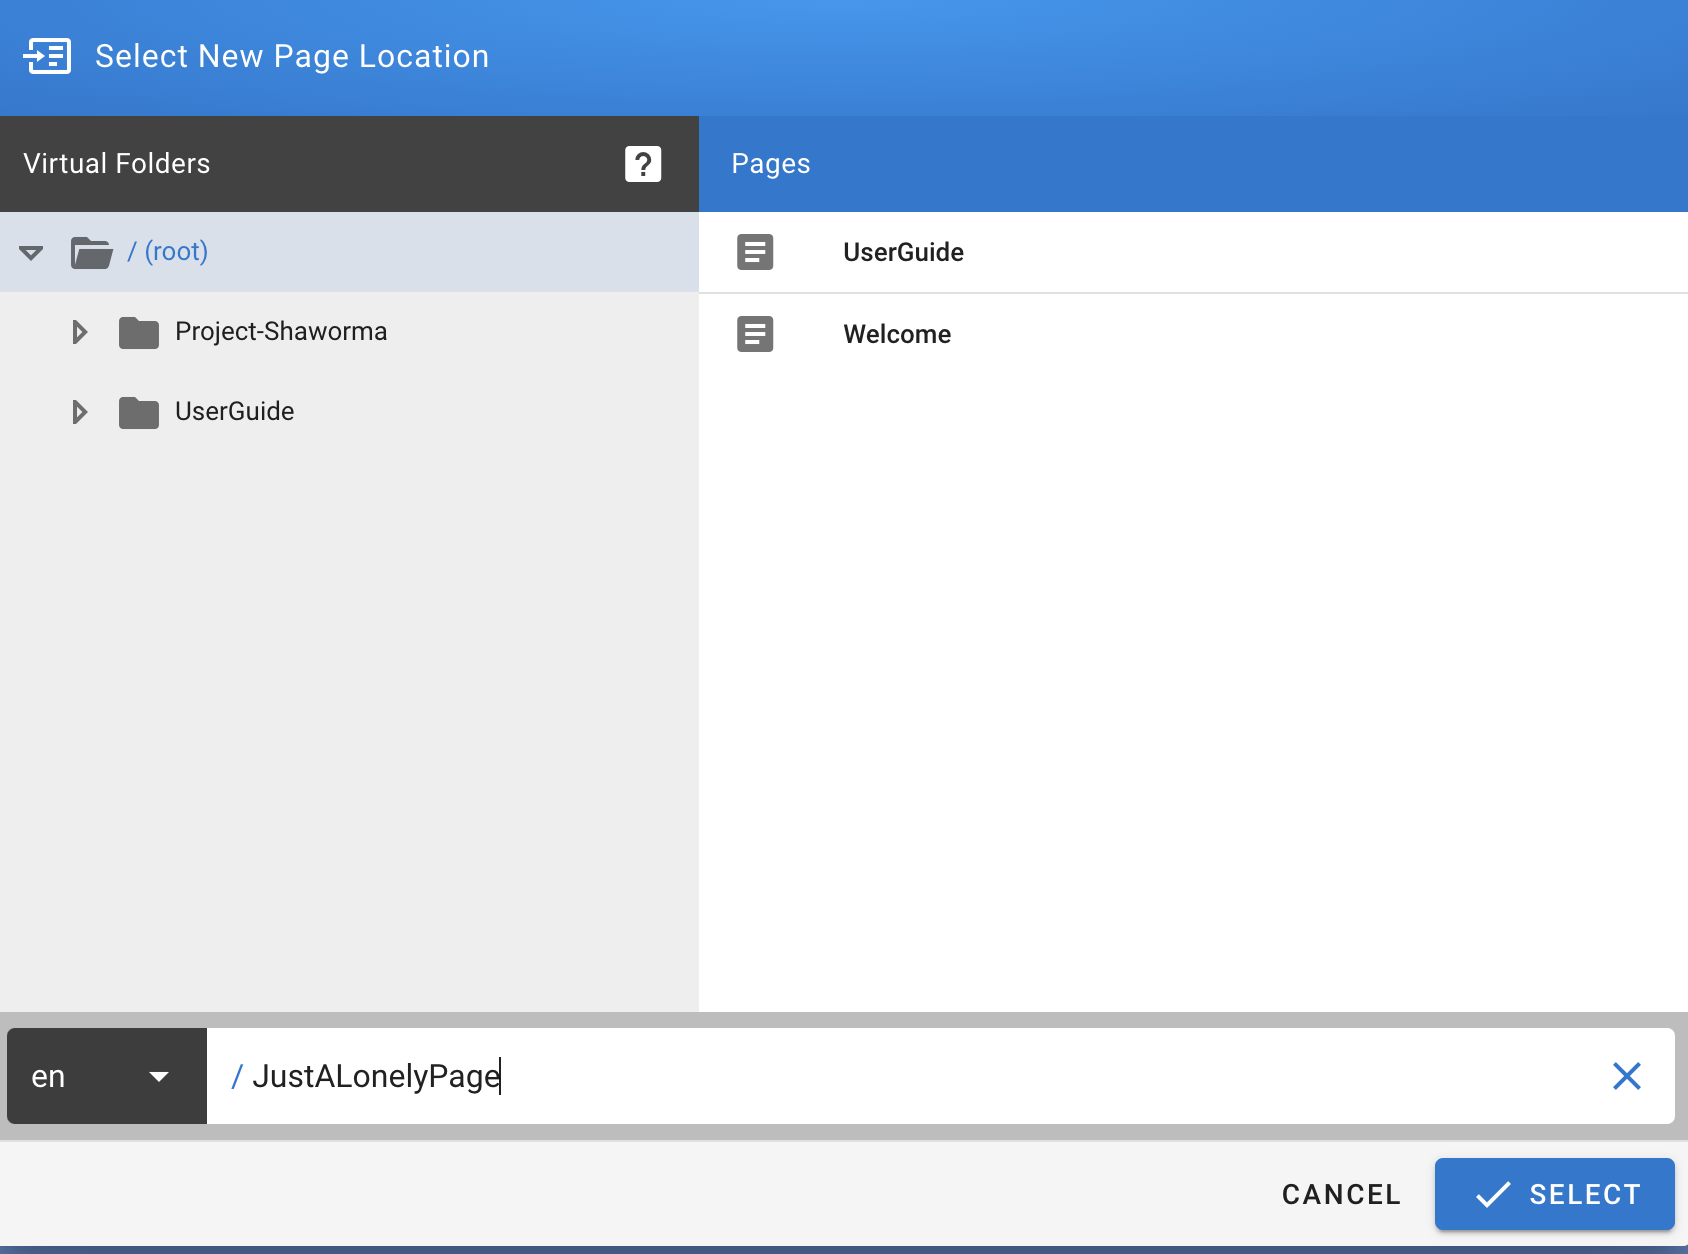The image size is (1688, 1254).
Task: Click the UserGuide page document icon
Action: (755, 252)
